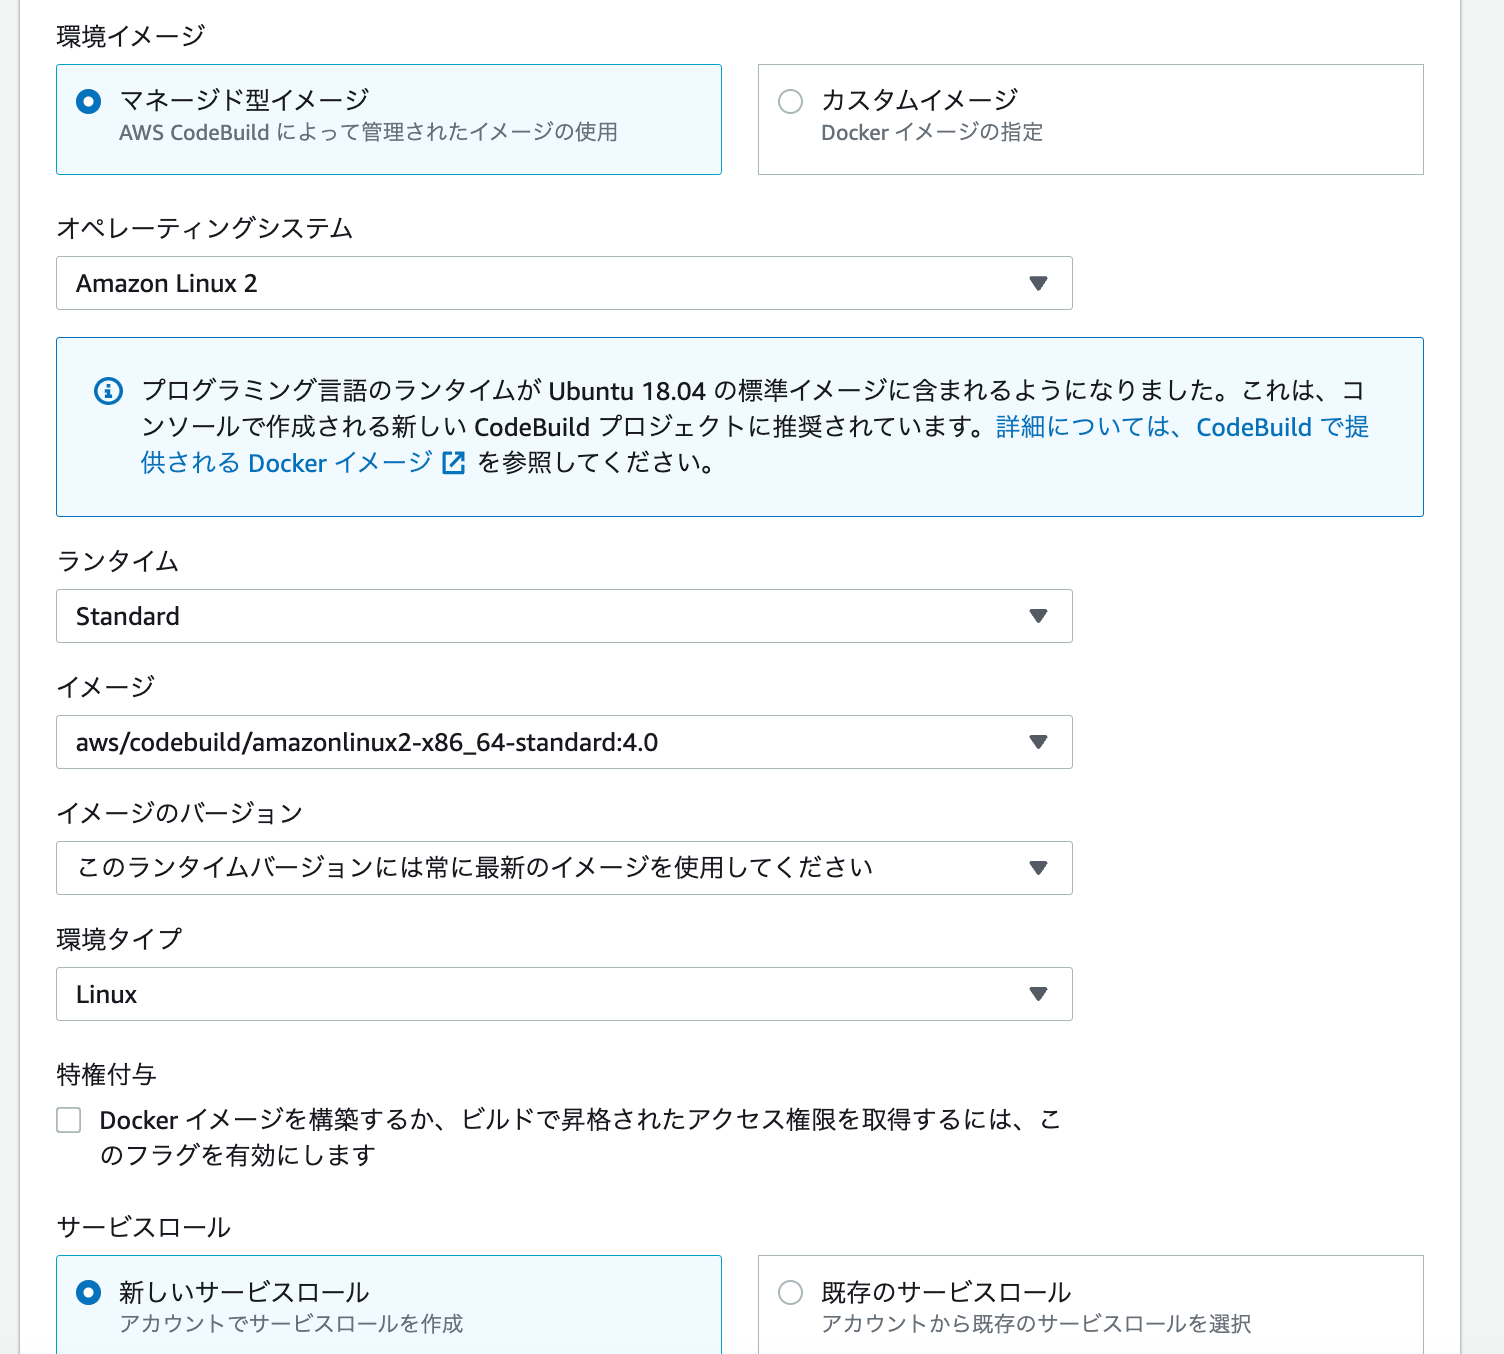This screenshot has width=1504, height=1354.
Task: Click the AWS CodeBuild によって管理されたイメージの使用 description
Action: pyautogui.click(x=368, y=132)
